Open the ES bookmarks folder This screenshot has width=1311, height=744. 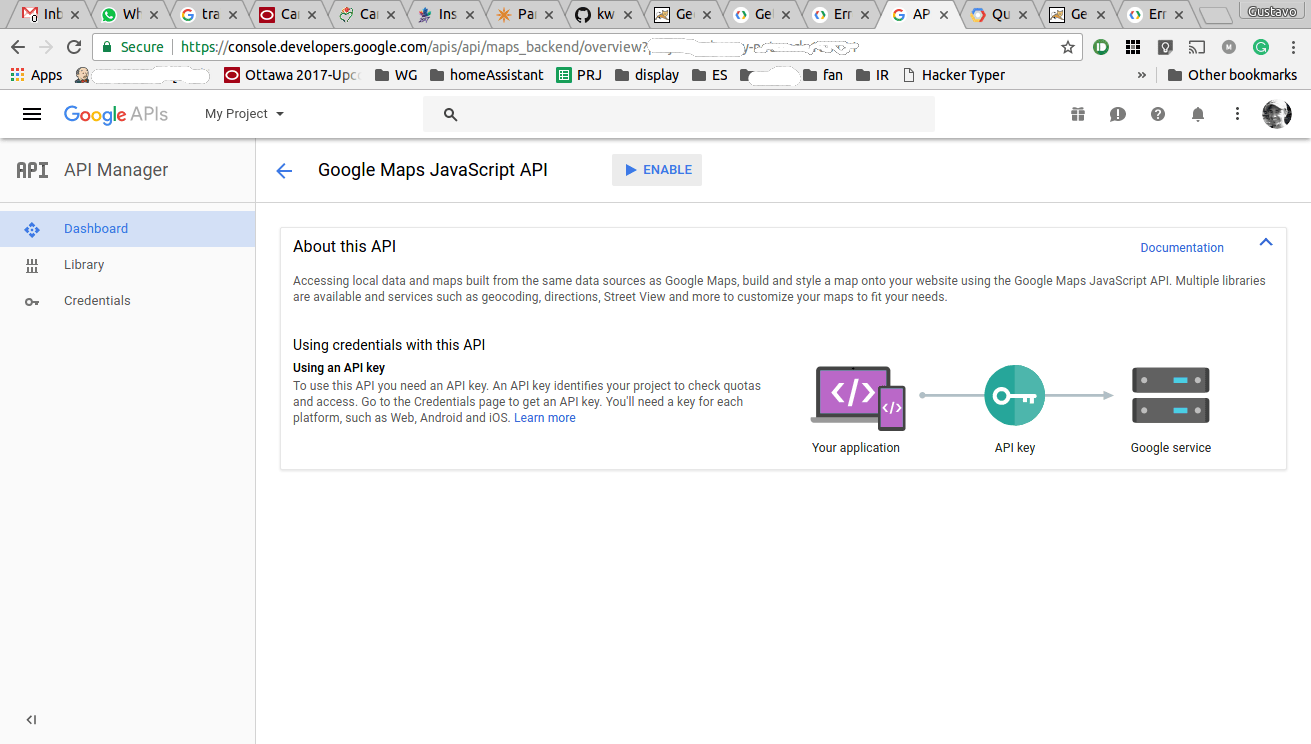[x=709, y=75]
